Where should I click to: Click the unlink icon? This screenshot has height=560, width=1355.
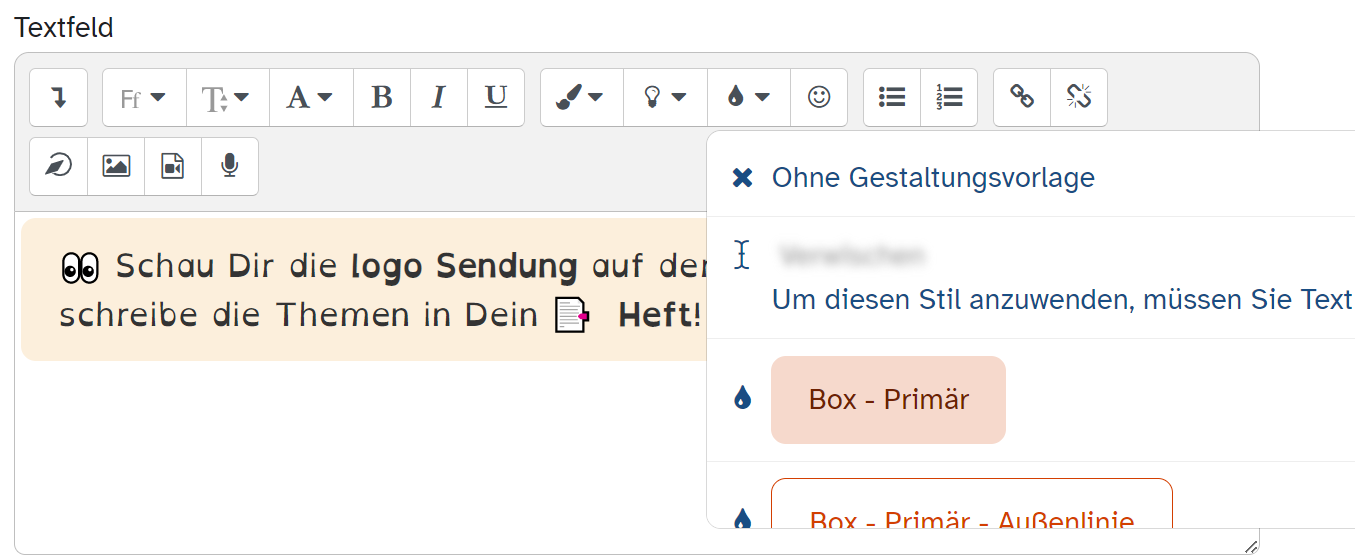click(1079, 98)
